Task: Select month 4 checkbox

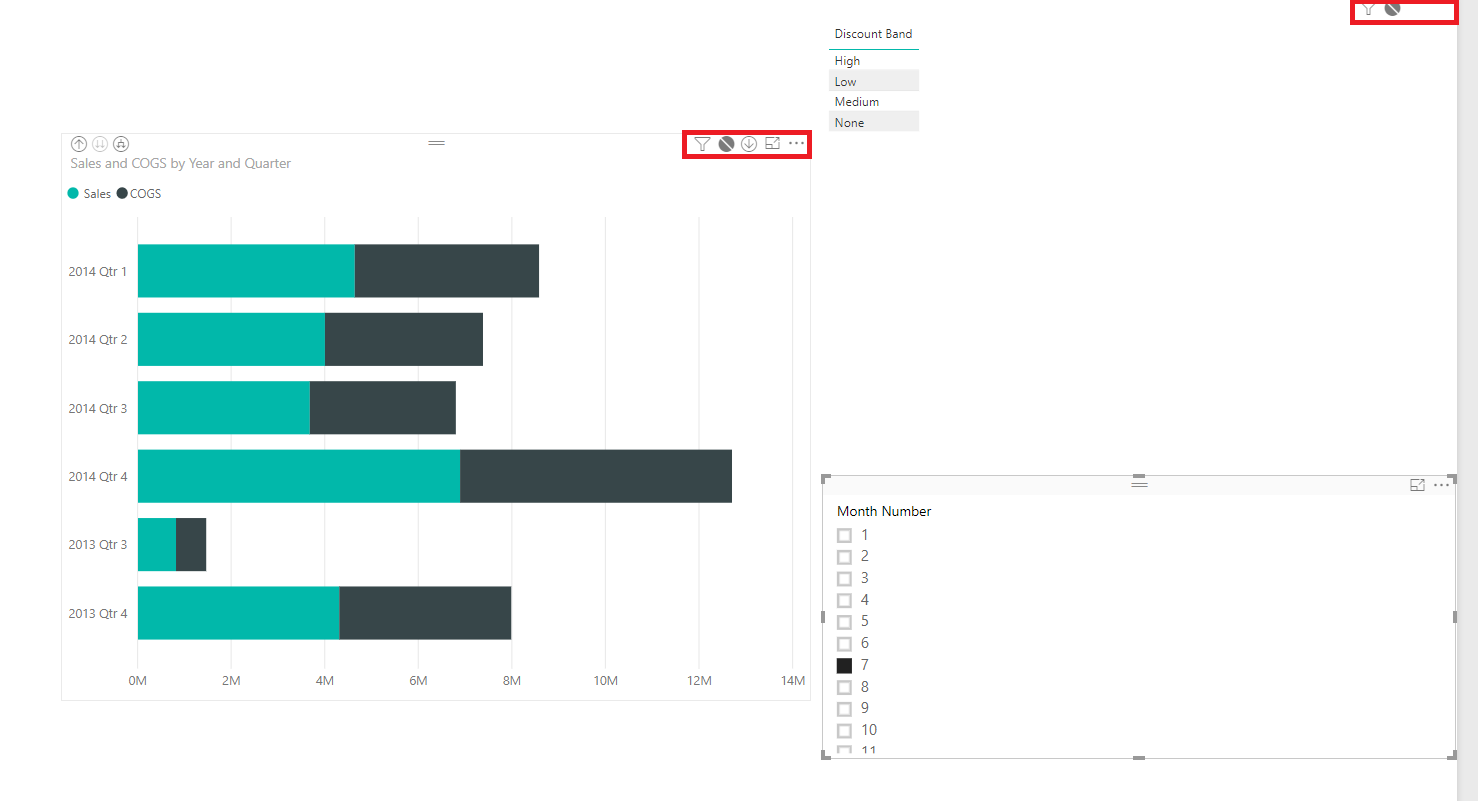Action: [844, 600]
